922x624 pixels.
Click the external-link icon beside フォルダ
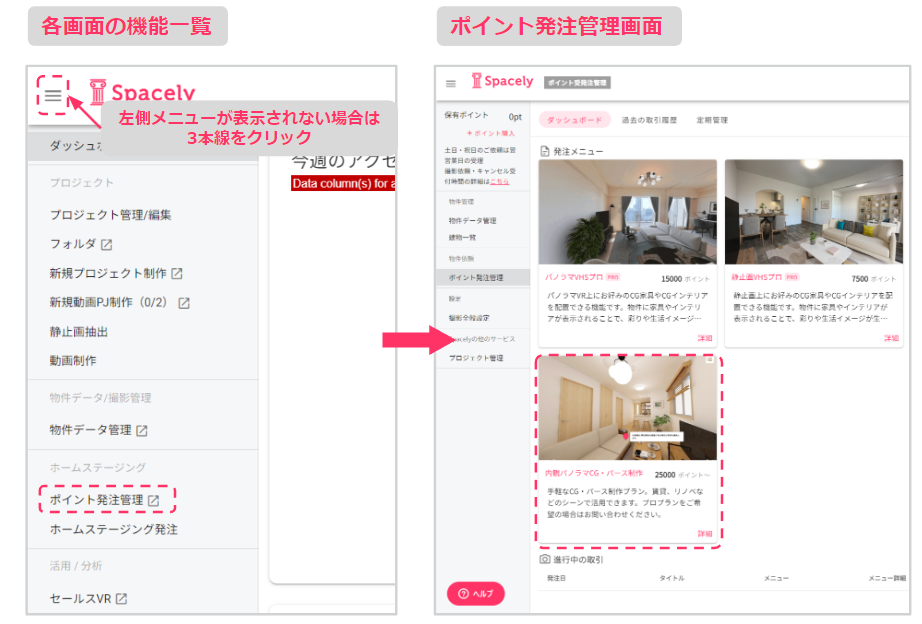[106, 245]
